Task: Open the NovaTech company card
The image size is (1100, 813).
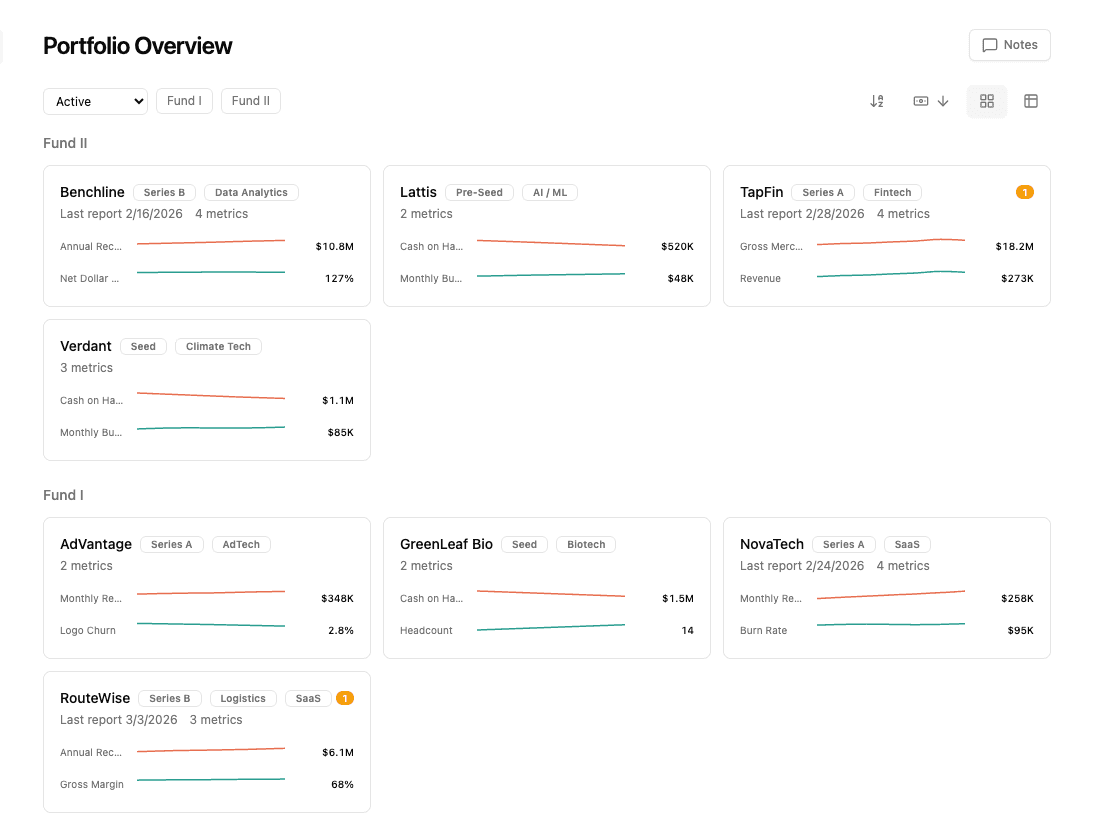Action: coord(887,588)
